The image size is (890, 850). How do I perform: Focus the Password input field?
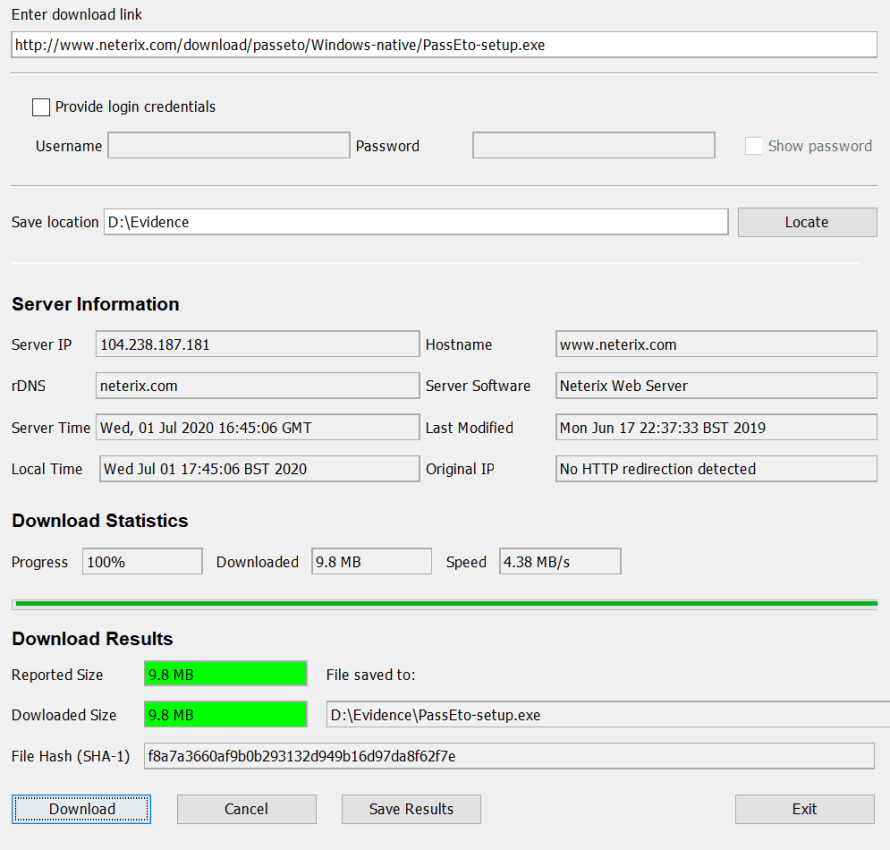click(593, 146)
